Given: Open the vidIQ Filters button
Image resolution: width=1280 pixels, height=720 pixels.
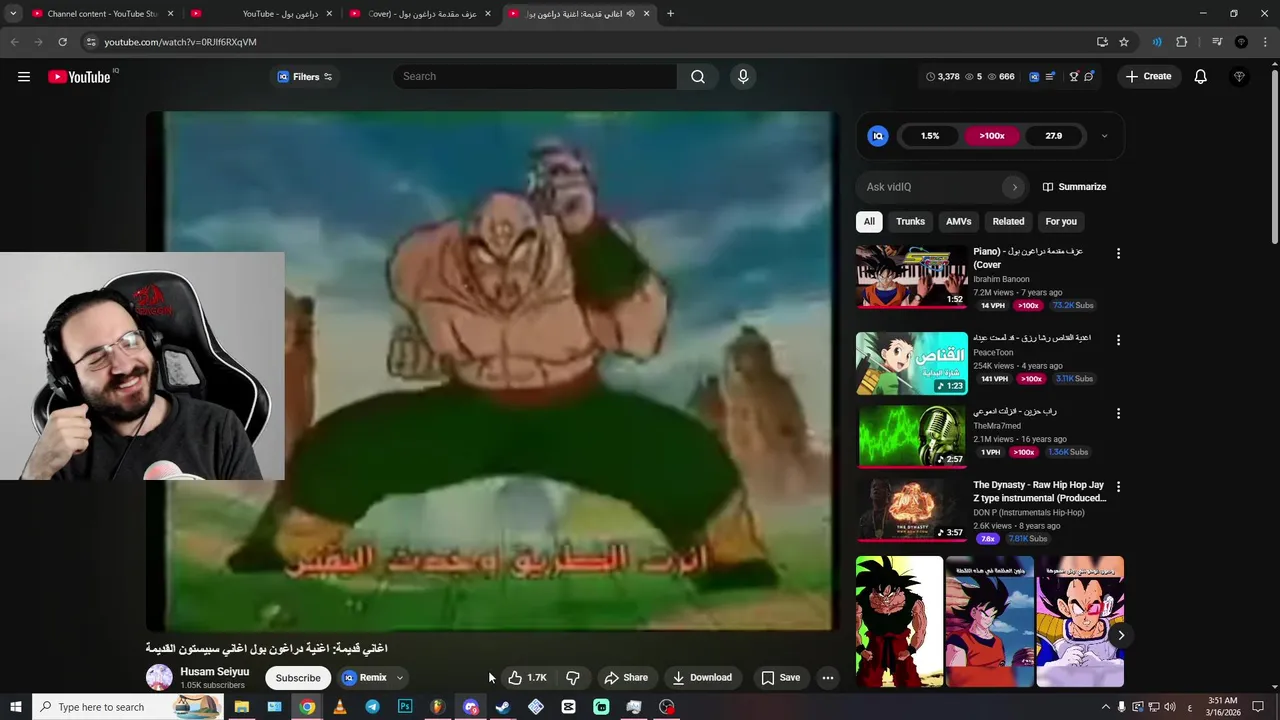Looking at the screenshot, I should (x=304, y=76).
